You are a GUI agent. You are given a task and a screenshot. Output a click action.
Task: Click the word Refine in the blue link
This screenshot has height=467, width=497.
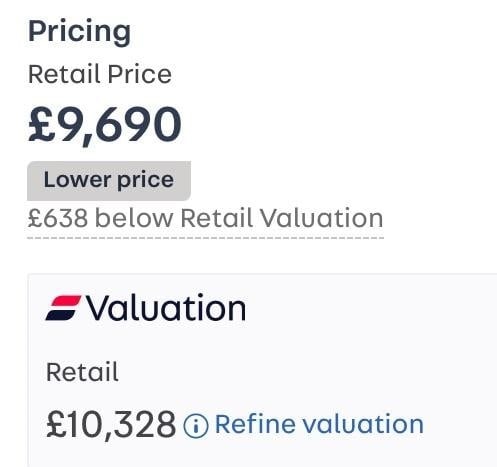click(x=255, y=424)
